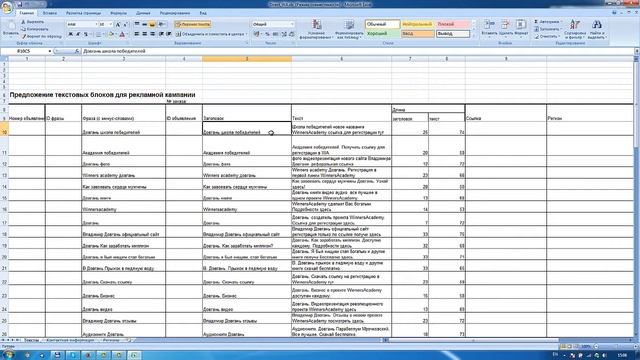Apply percent style to the cell
Image resolution: width=640 pixels, height=360 pixels.
pyautogui.click(x=268, y=34)
